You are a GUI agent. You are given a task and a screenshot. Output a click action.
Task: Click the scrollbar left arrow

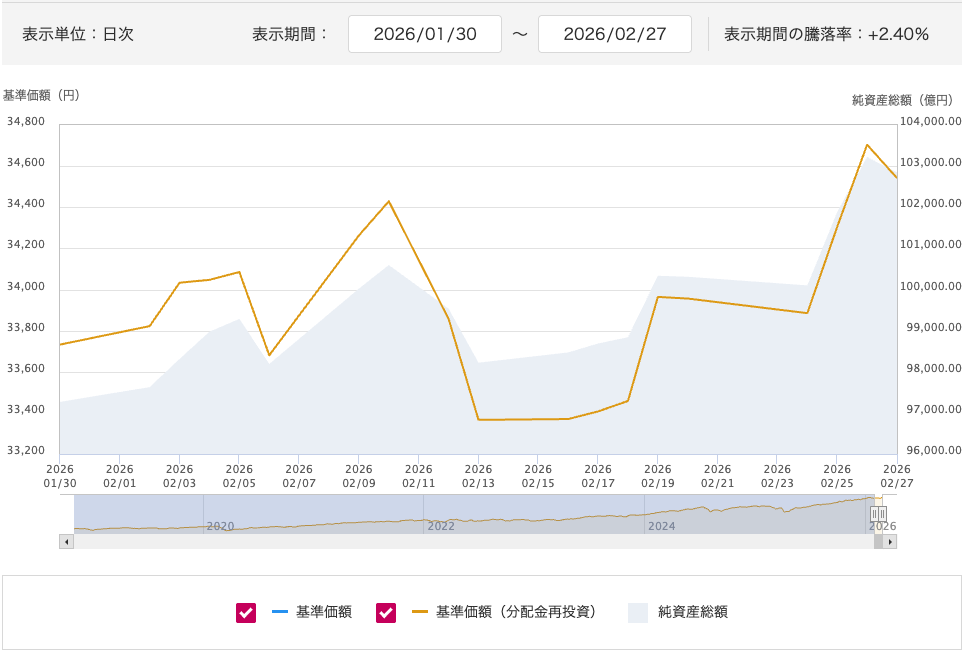tap(67, 541)
